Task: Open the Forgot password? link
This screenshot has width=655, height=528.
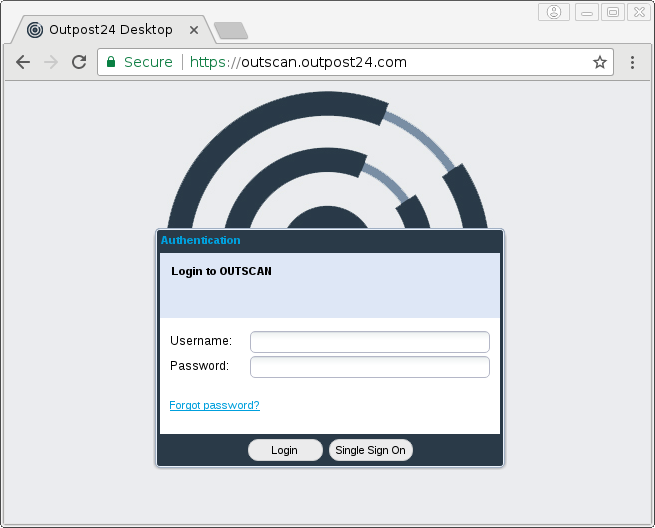Action: [214, 405]
